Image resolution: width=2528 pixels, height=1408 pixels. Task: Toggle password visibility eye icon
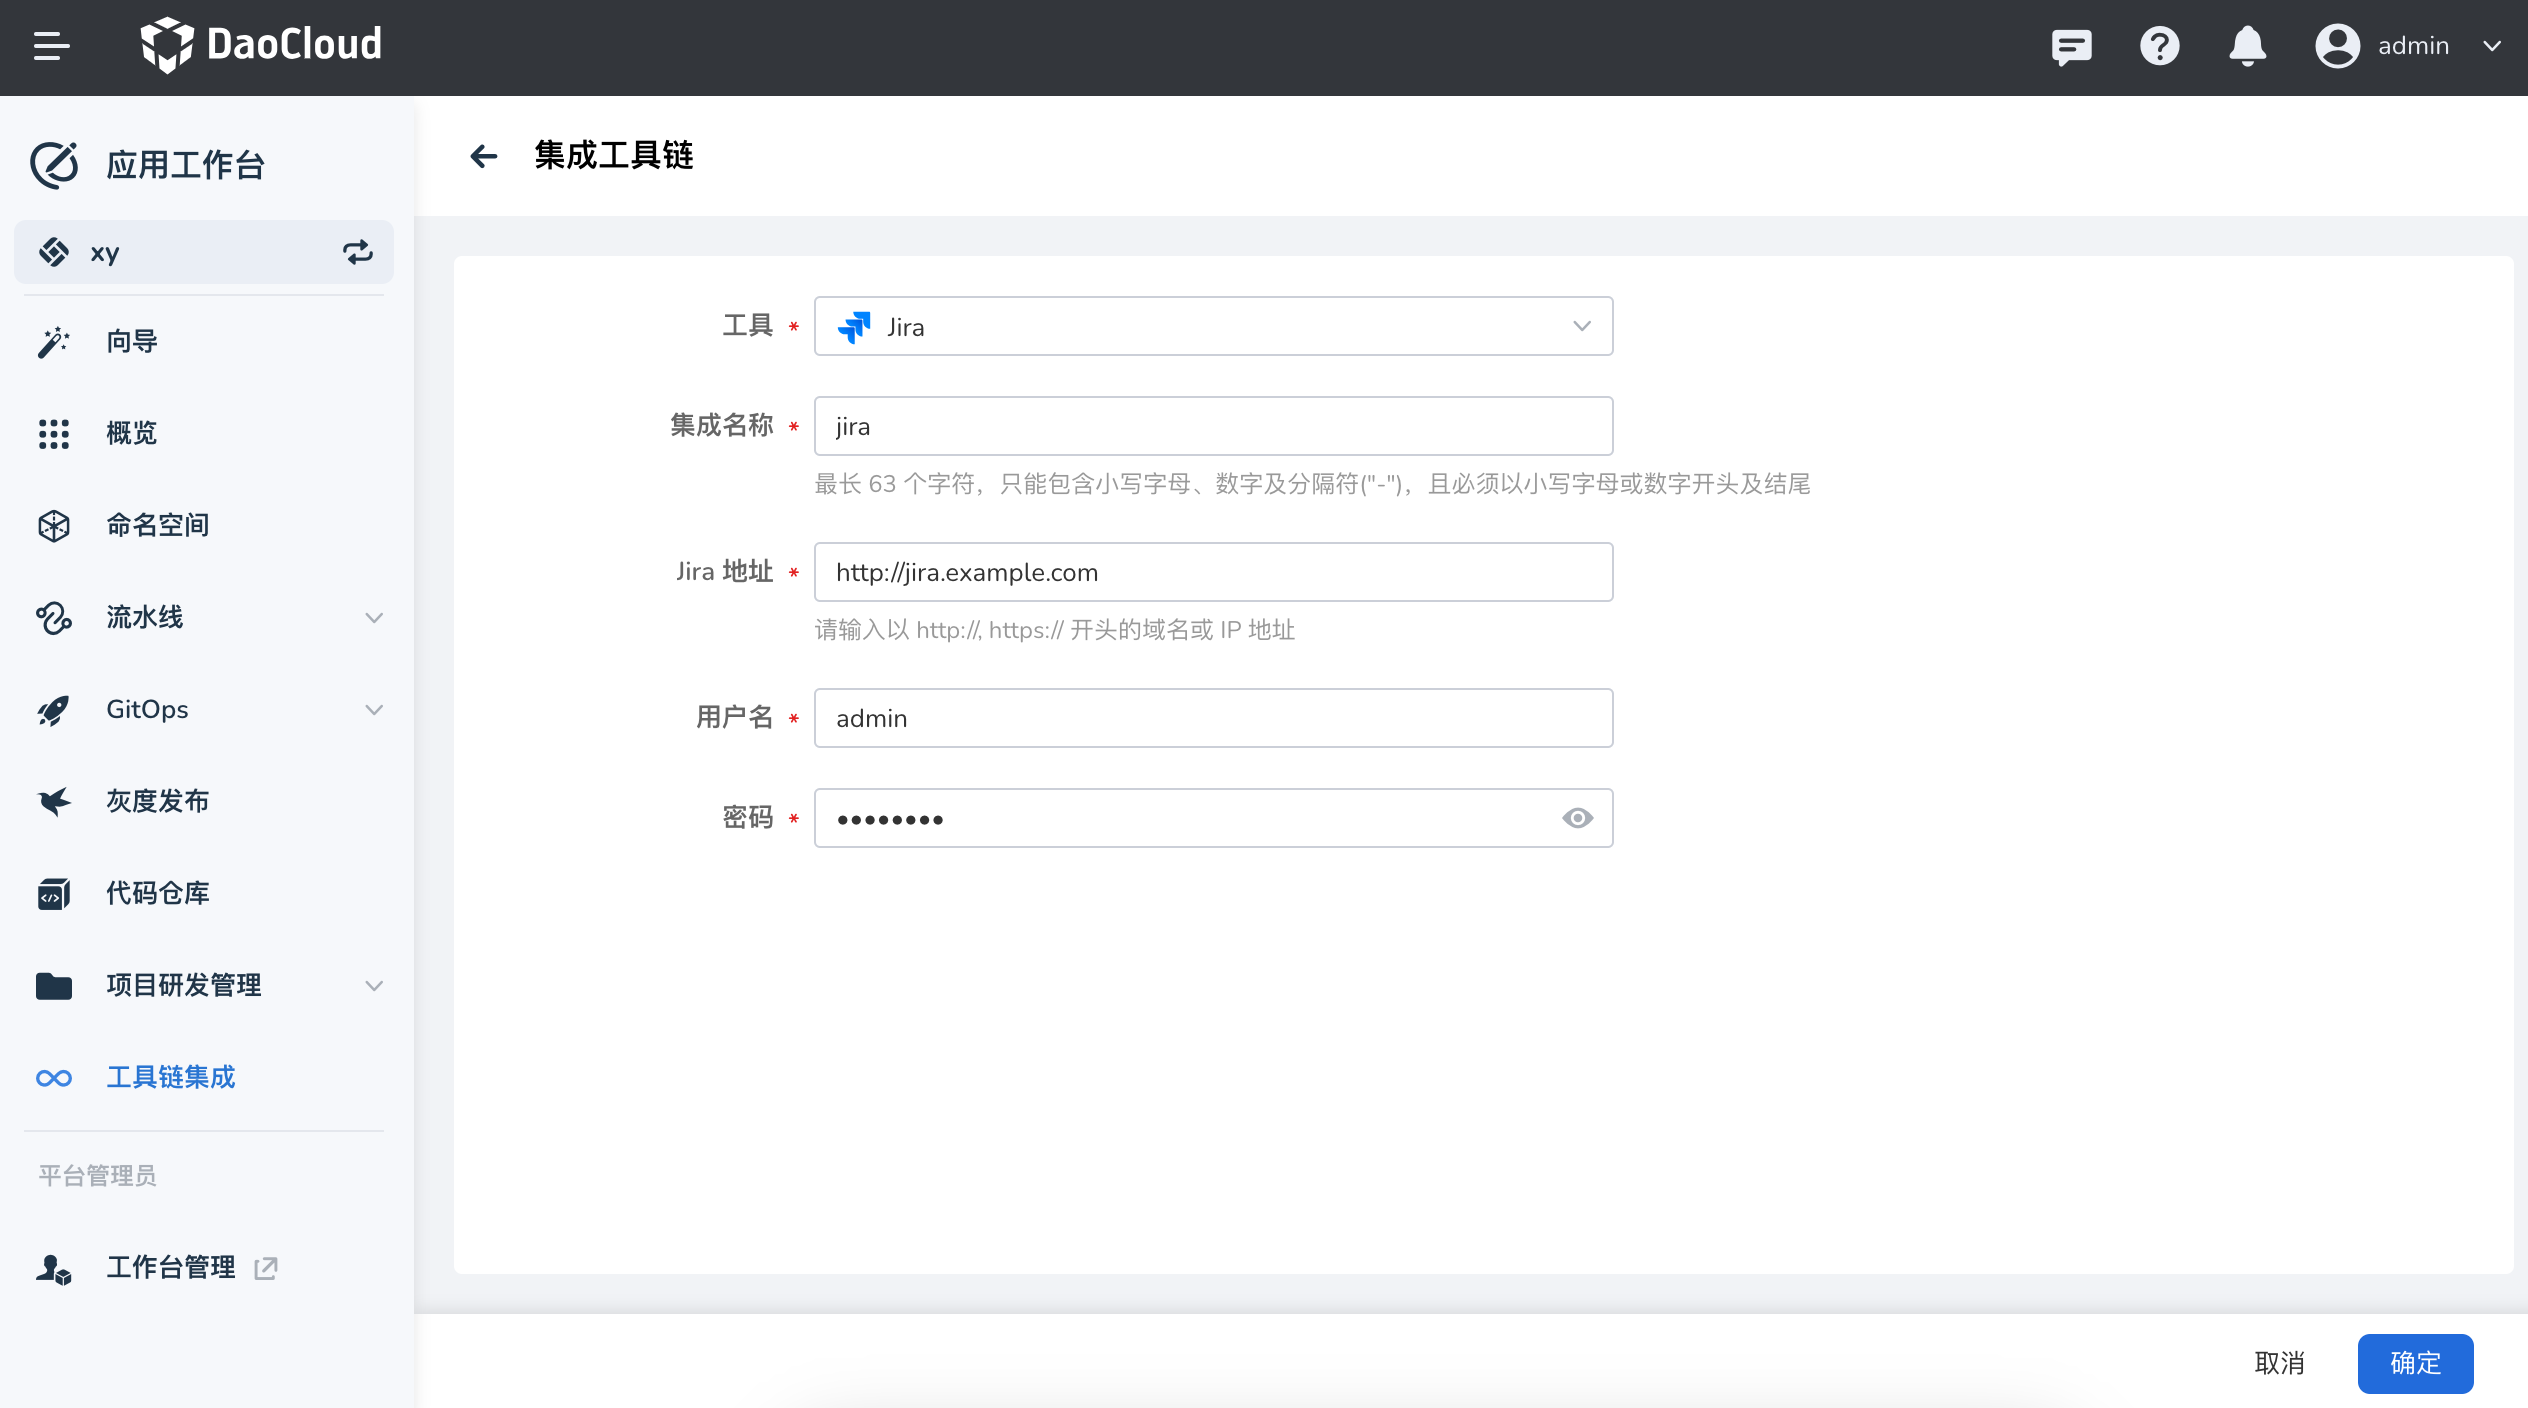click(x=1577, y=818)
